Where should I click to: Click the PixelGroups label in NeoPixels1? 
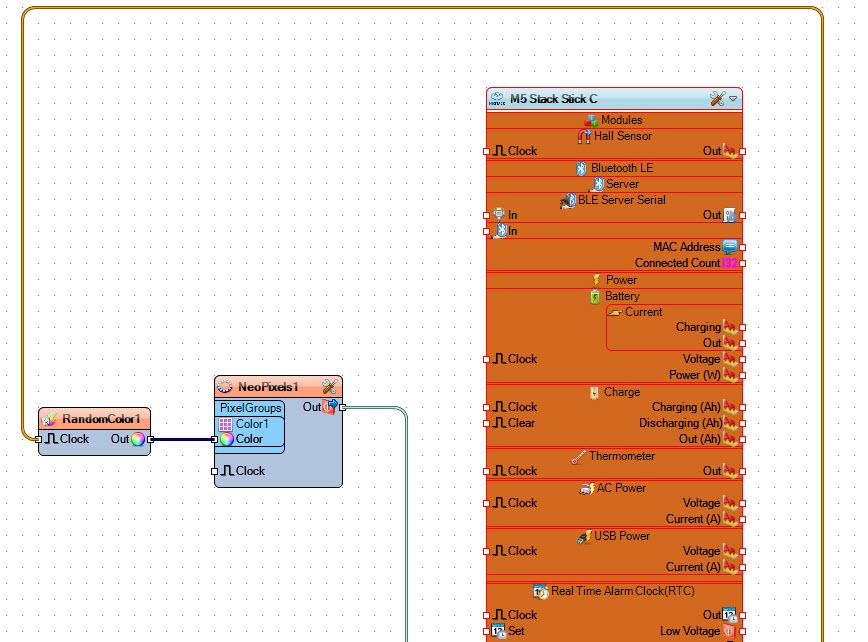click(x=251, y=408)
